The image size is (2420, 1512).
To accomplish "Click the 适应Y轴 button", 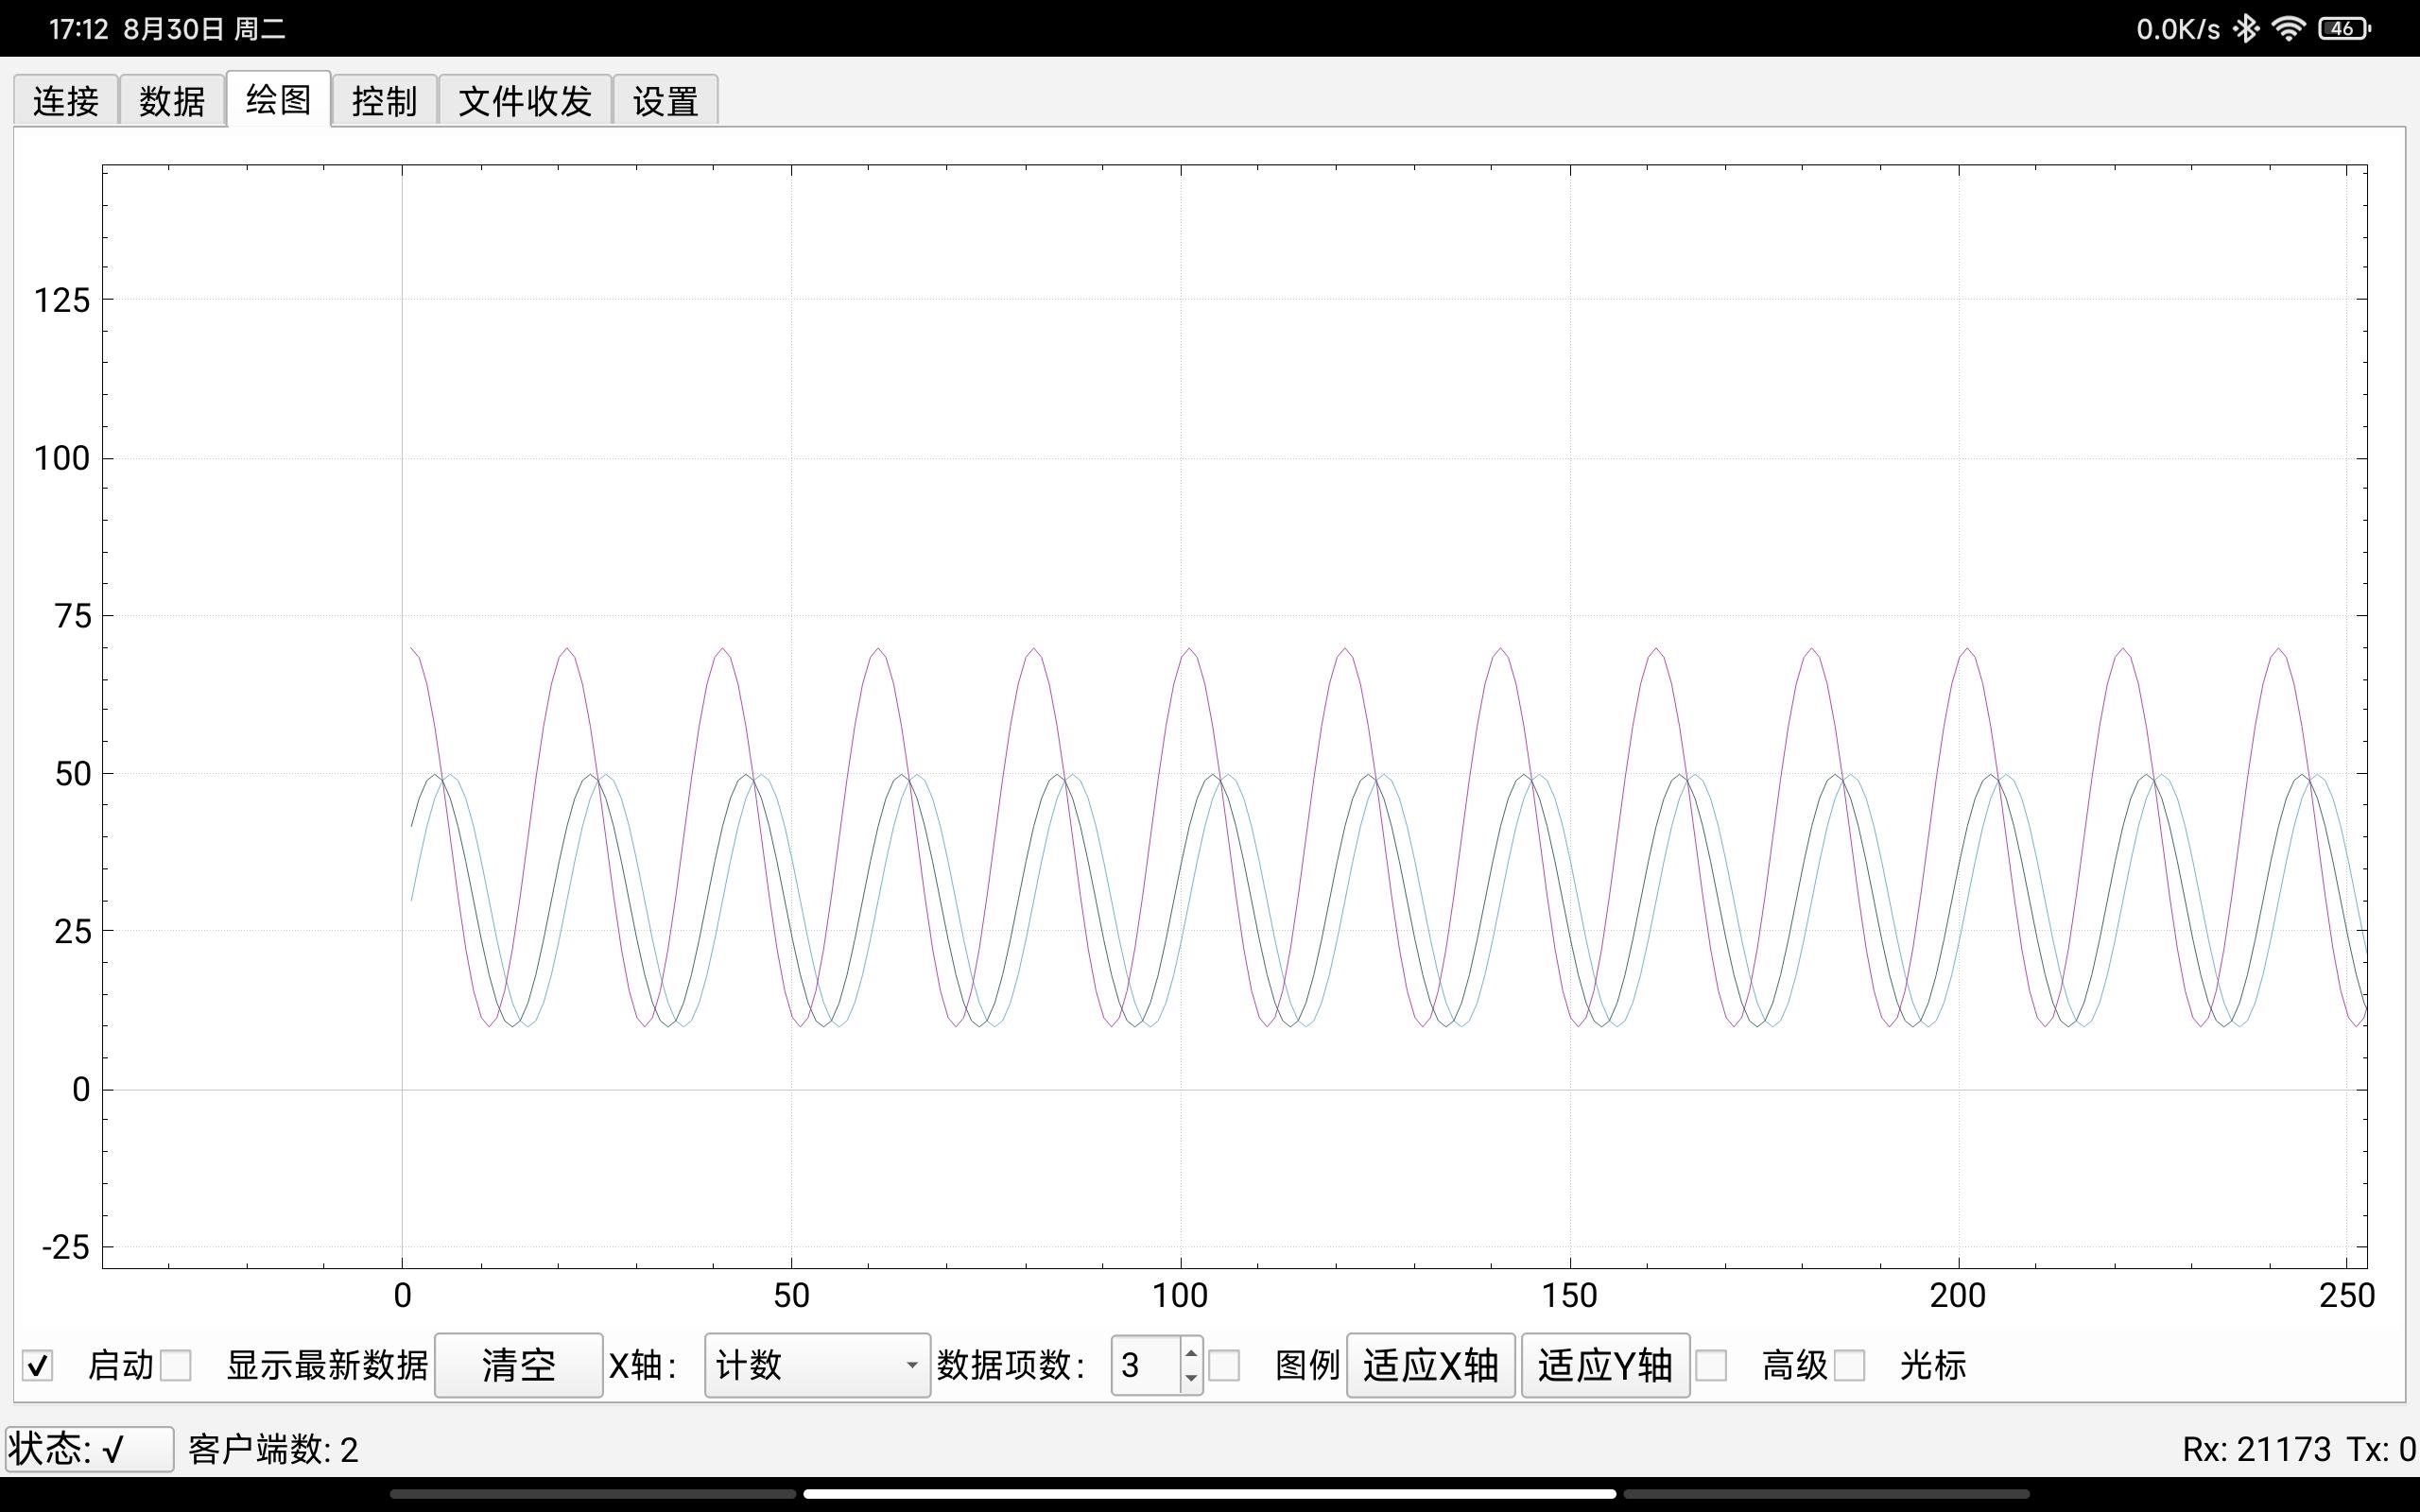I will coord(1605,1365).
